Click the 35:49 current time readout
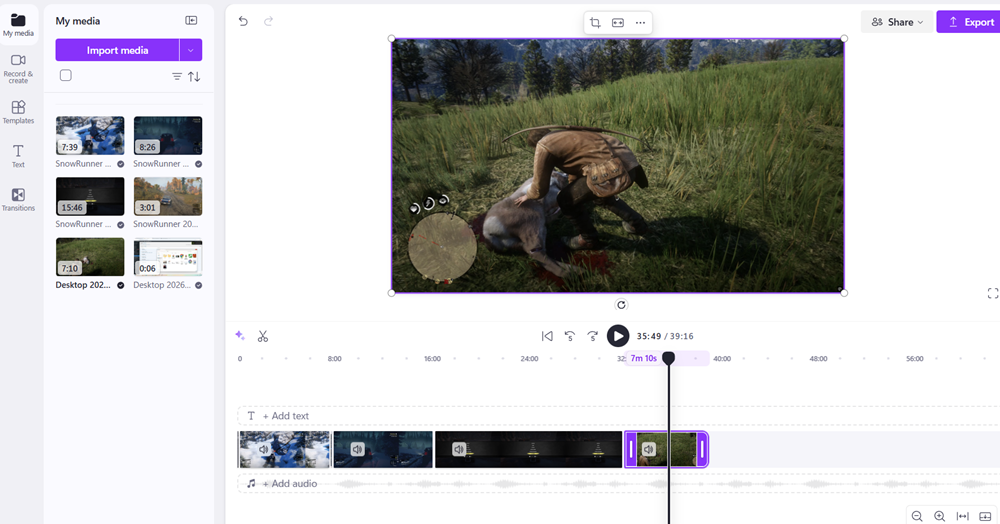Screen dimensions: 1000x524 [x=649, y=336]
